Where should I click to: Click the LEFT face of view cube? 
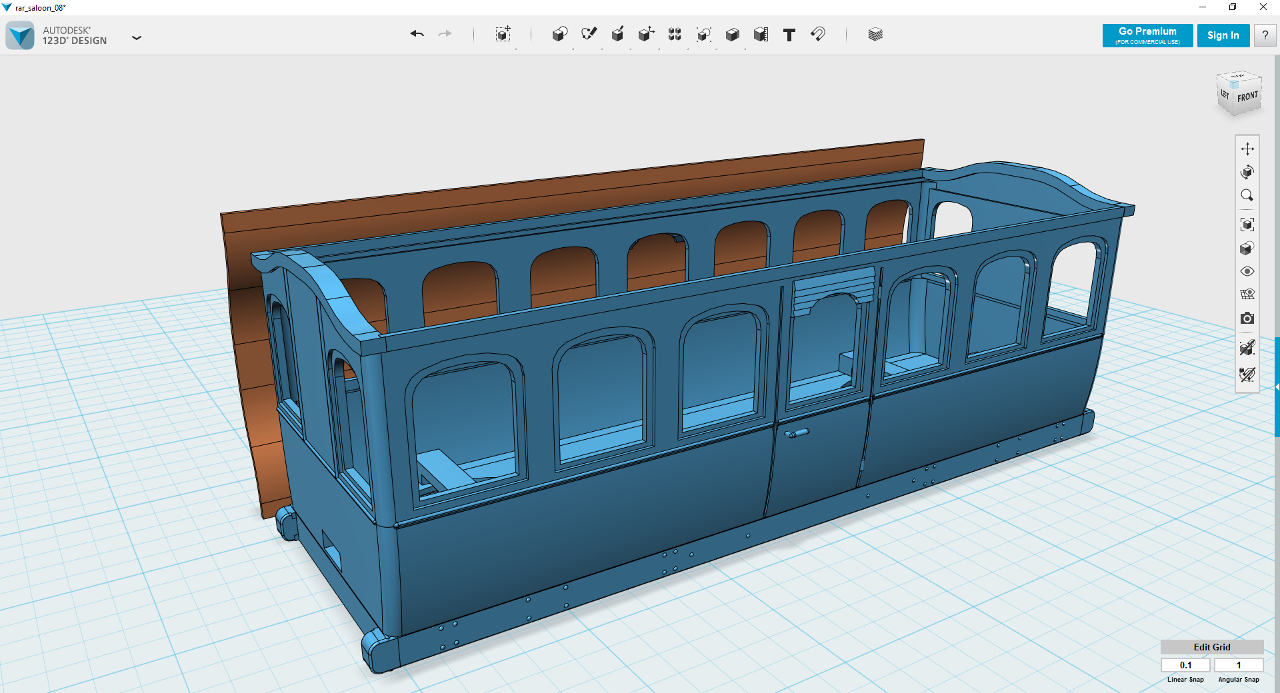[x=1225, y=95]
